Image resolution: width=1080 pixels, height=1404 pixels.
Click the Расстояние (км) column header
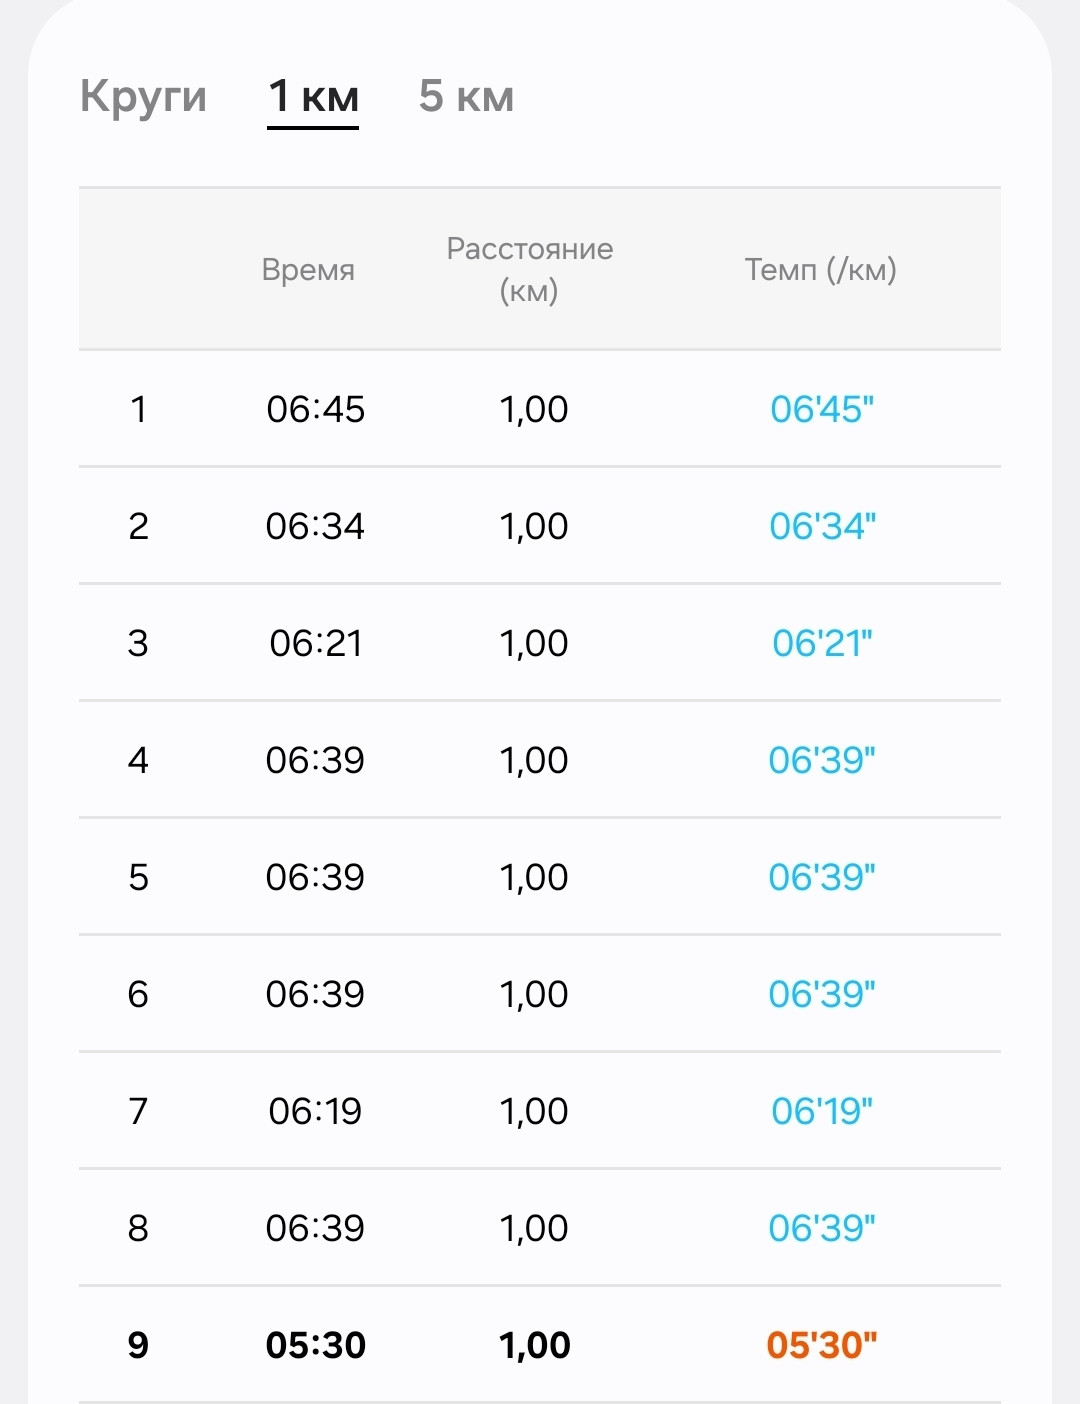point(529,270)
